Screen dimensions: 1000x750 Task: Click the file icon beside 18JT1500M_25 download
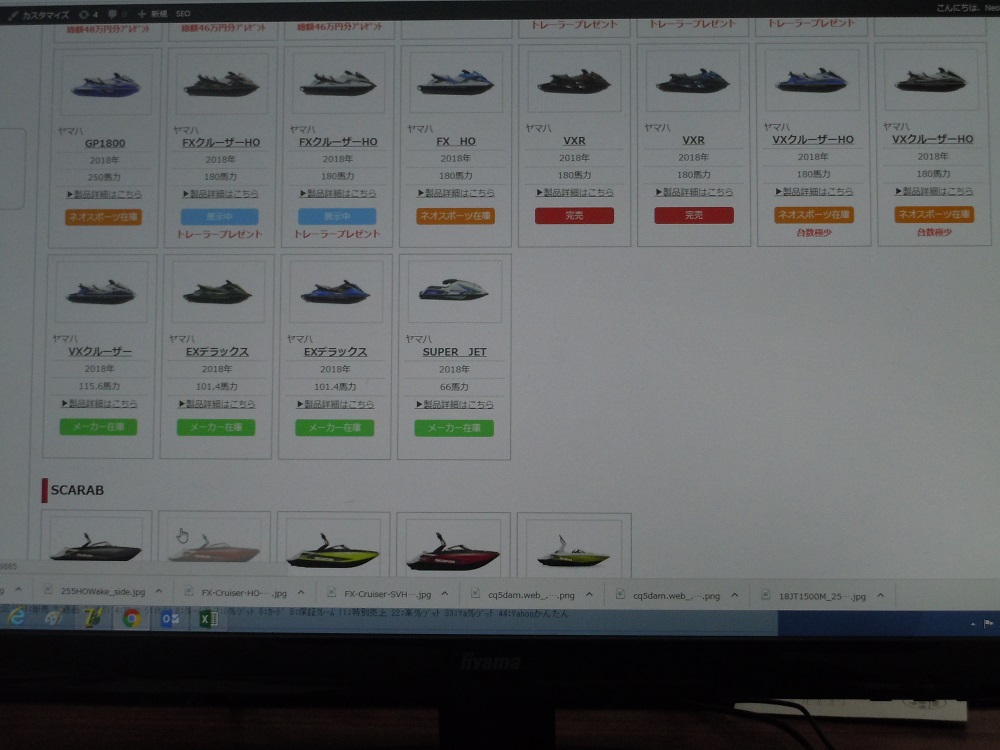click(x=766, y=595)
